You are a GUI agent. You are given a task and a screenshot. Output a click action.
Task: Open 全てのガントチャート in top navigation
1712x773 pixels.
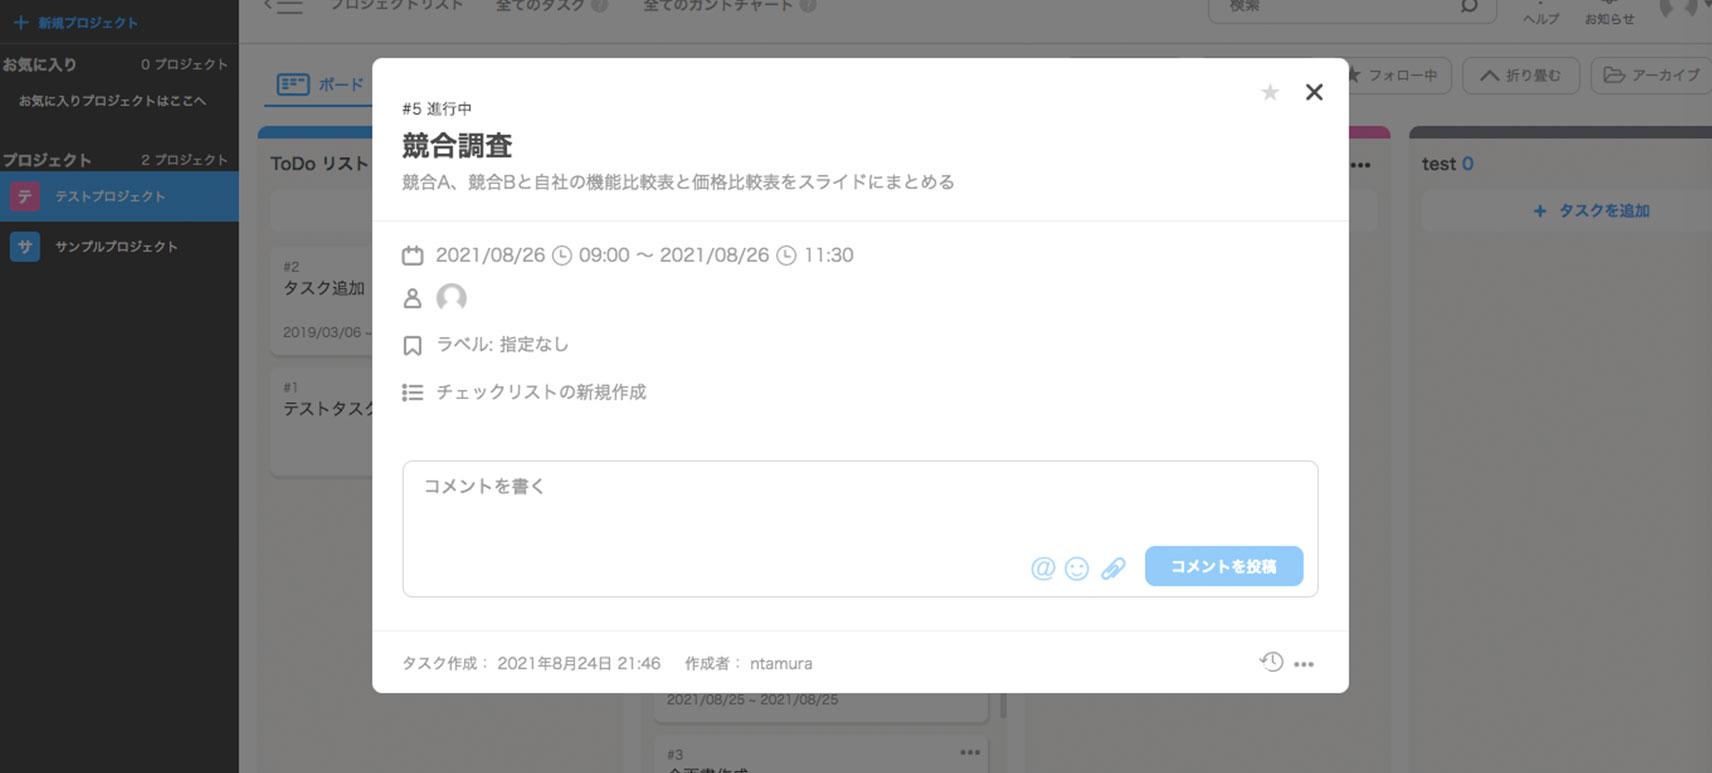click(718, 6)
